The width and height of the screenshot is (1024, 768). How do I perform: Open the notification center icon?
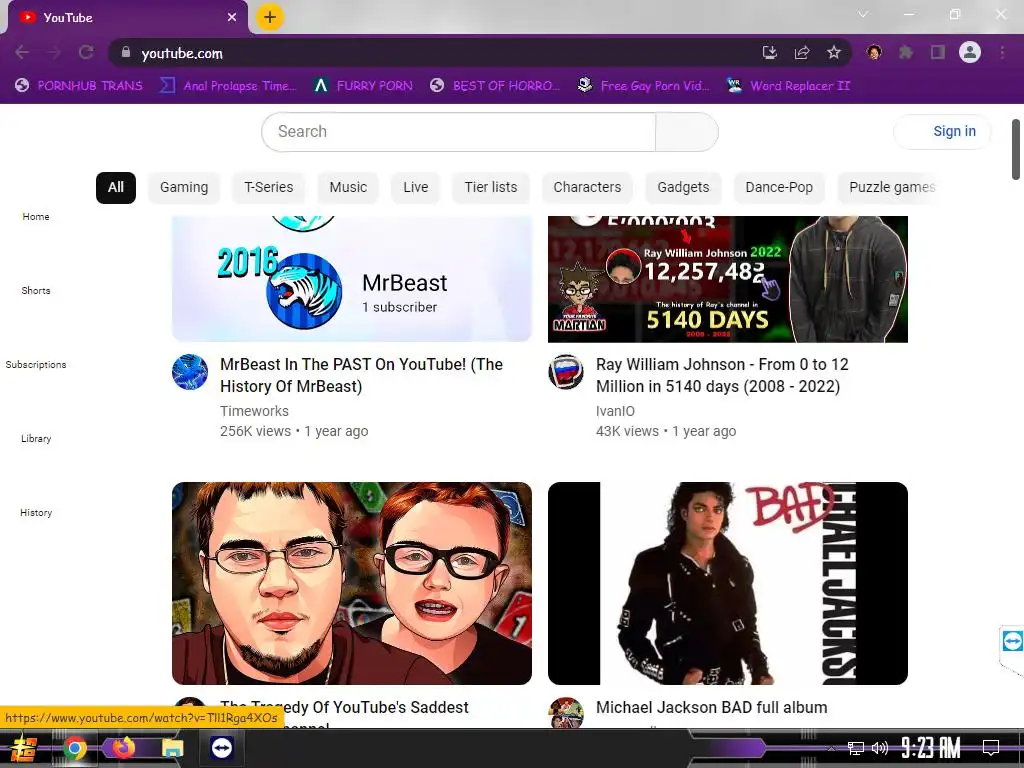pos(991,748)
